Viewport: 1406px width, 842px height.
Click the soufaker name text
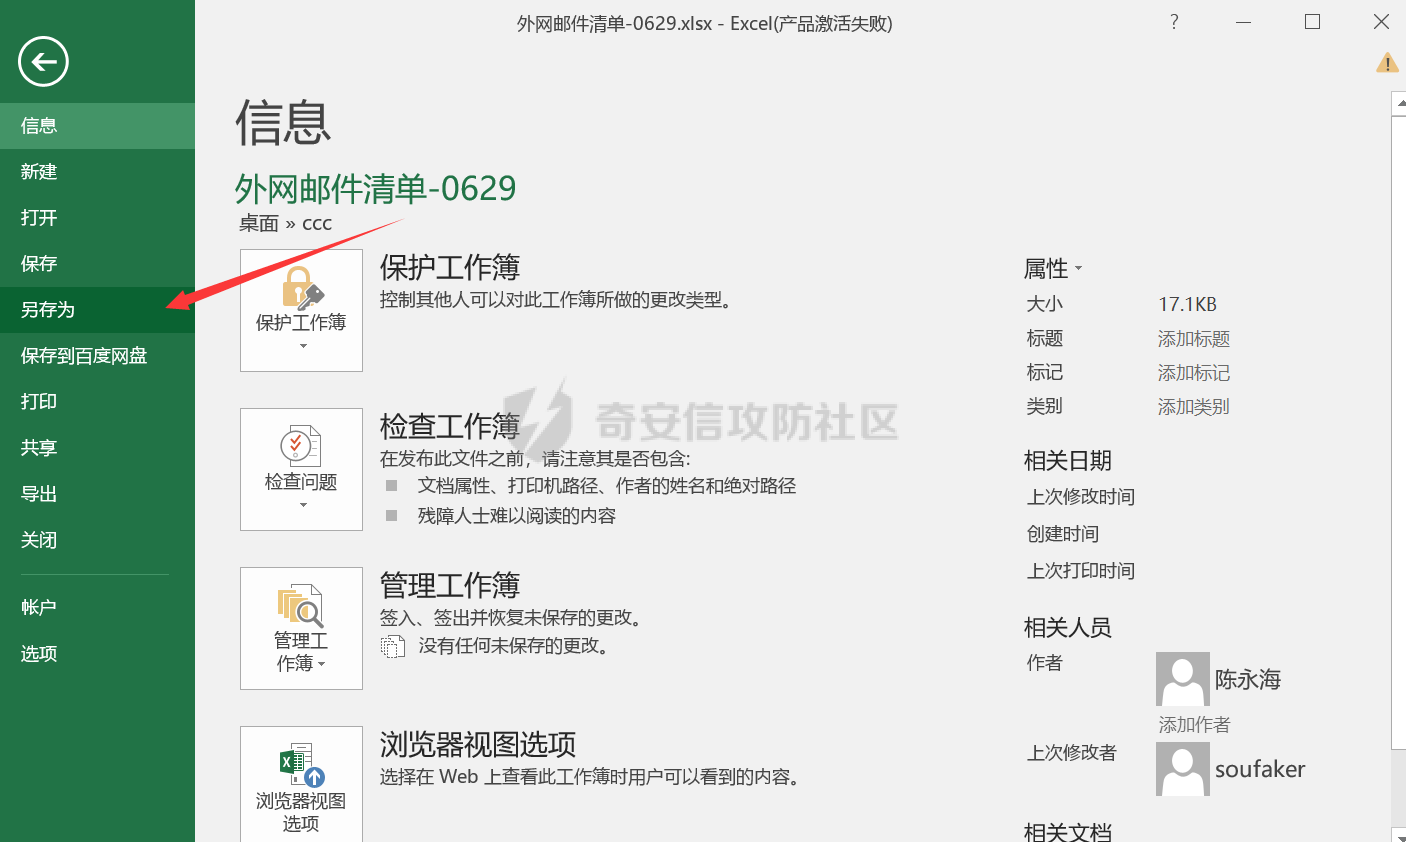point(1260,769)
